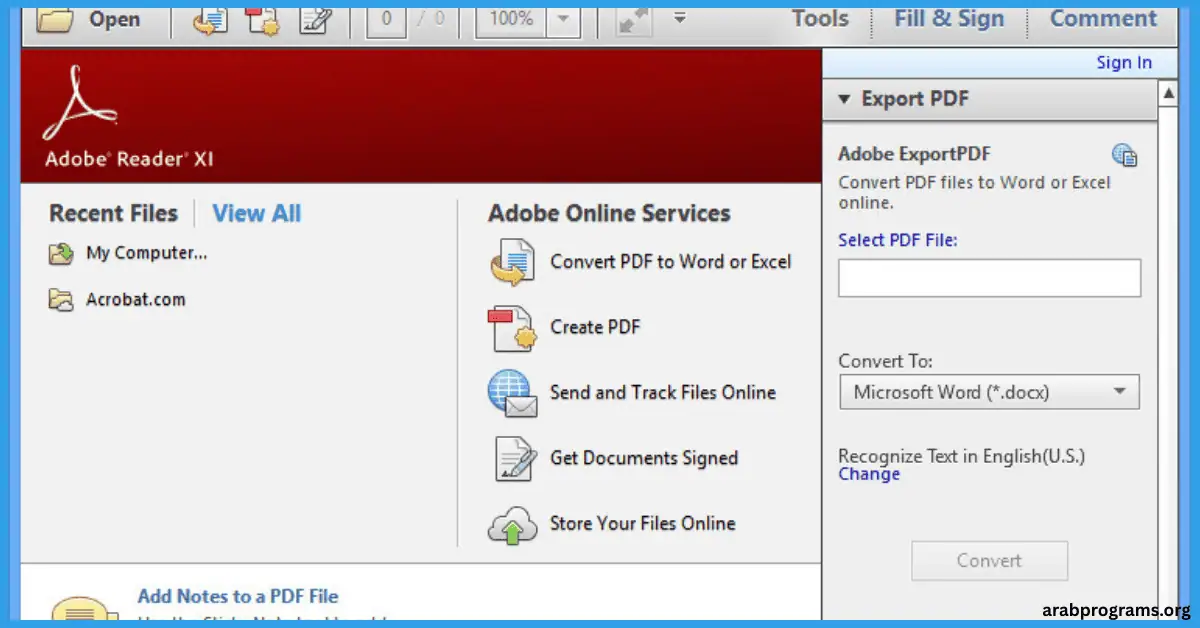Open the Fill & Sign pane
Image resolution: width=1200 pixels, height=628 pixels.
click(x=948, y=18)
